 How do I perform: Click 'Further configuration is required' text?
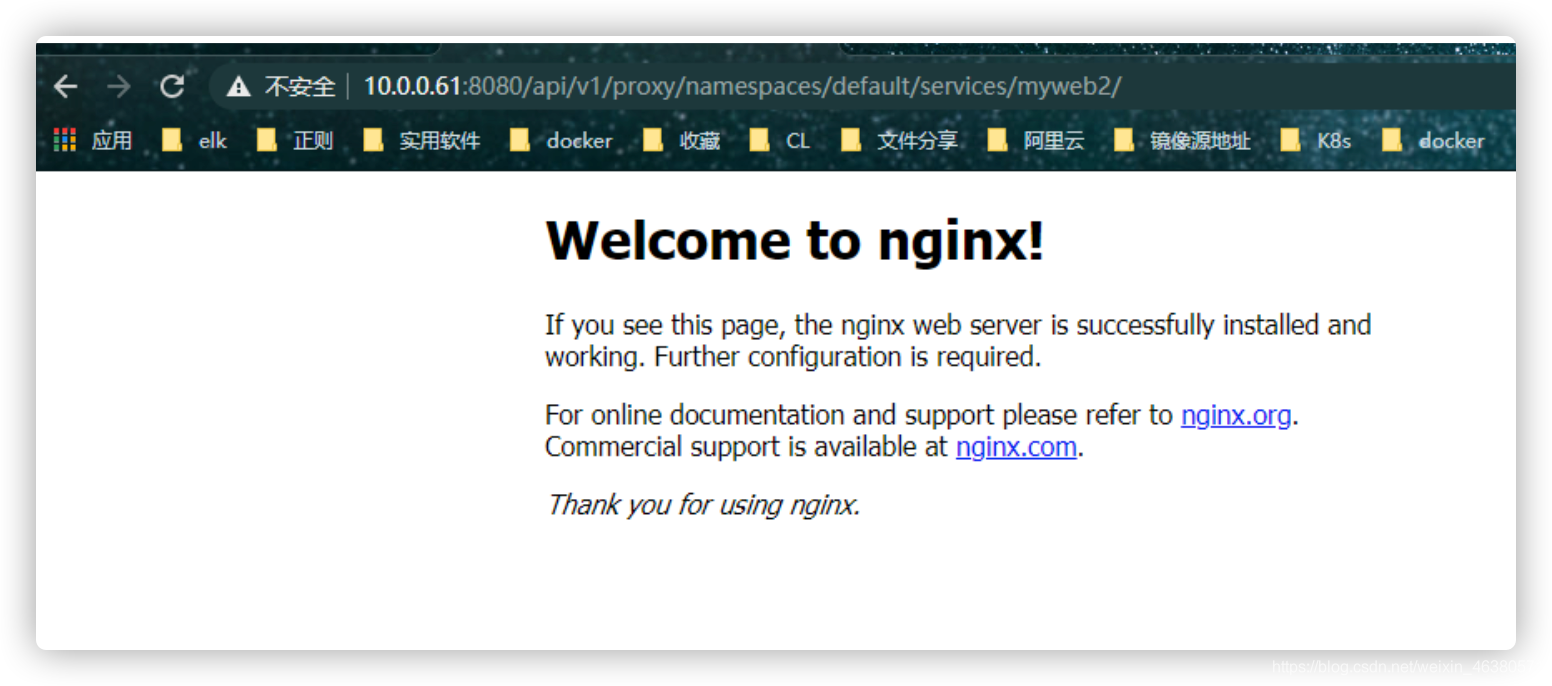click(x=848, y=357)
